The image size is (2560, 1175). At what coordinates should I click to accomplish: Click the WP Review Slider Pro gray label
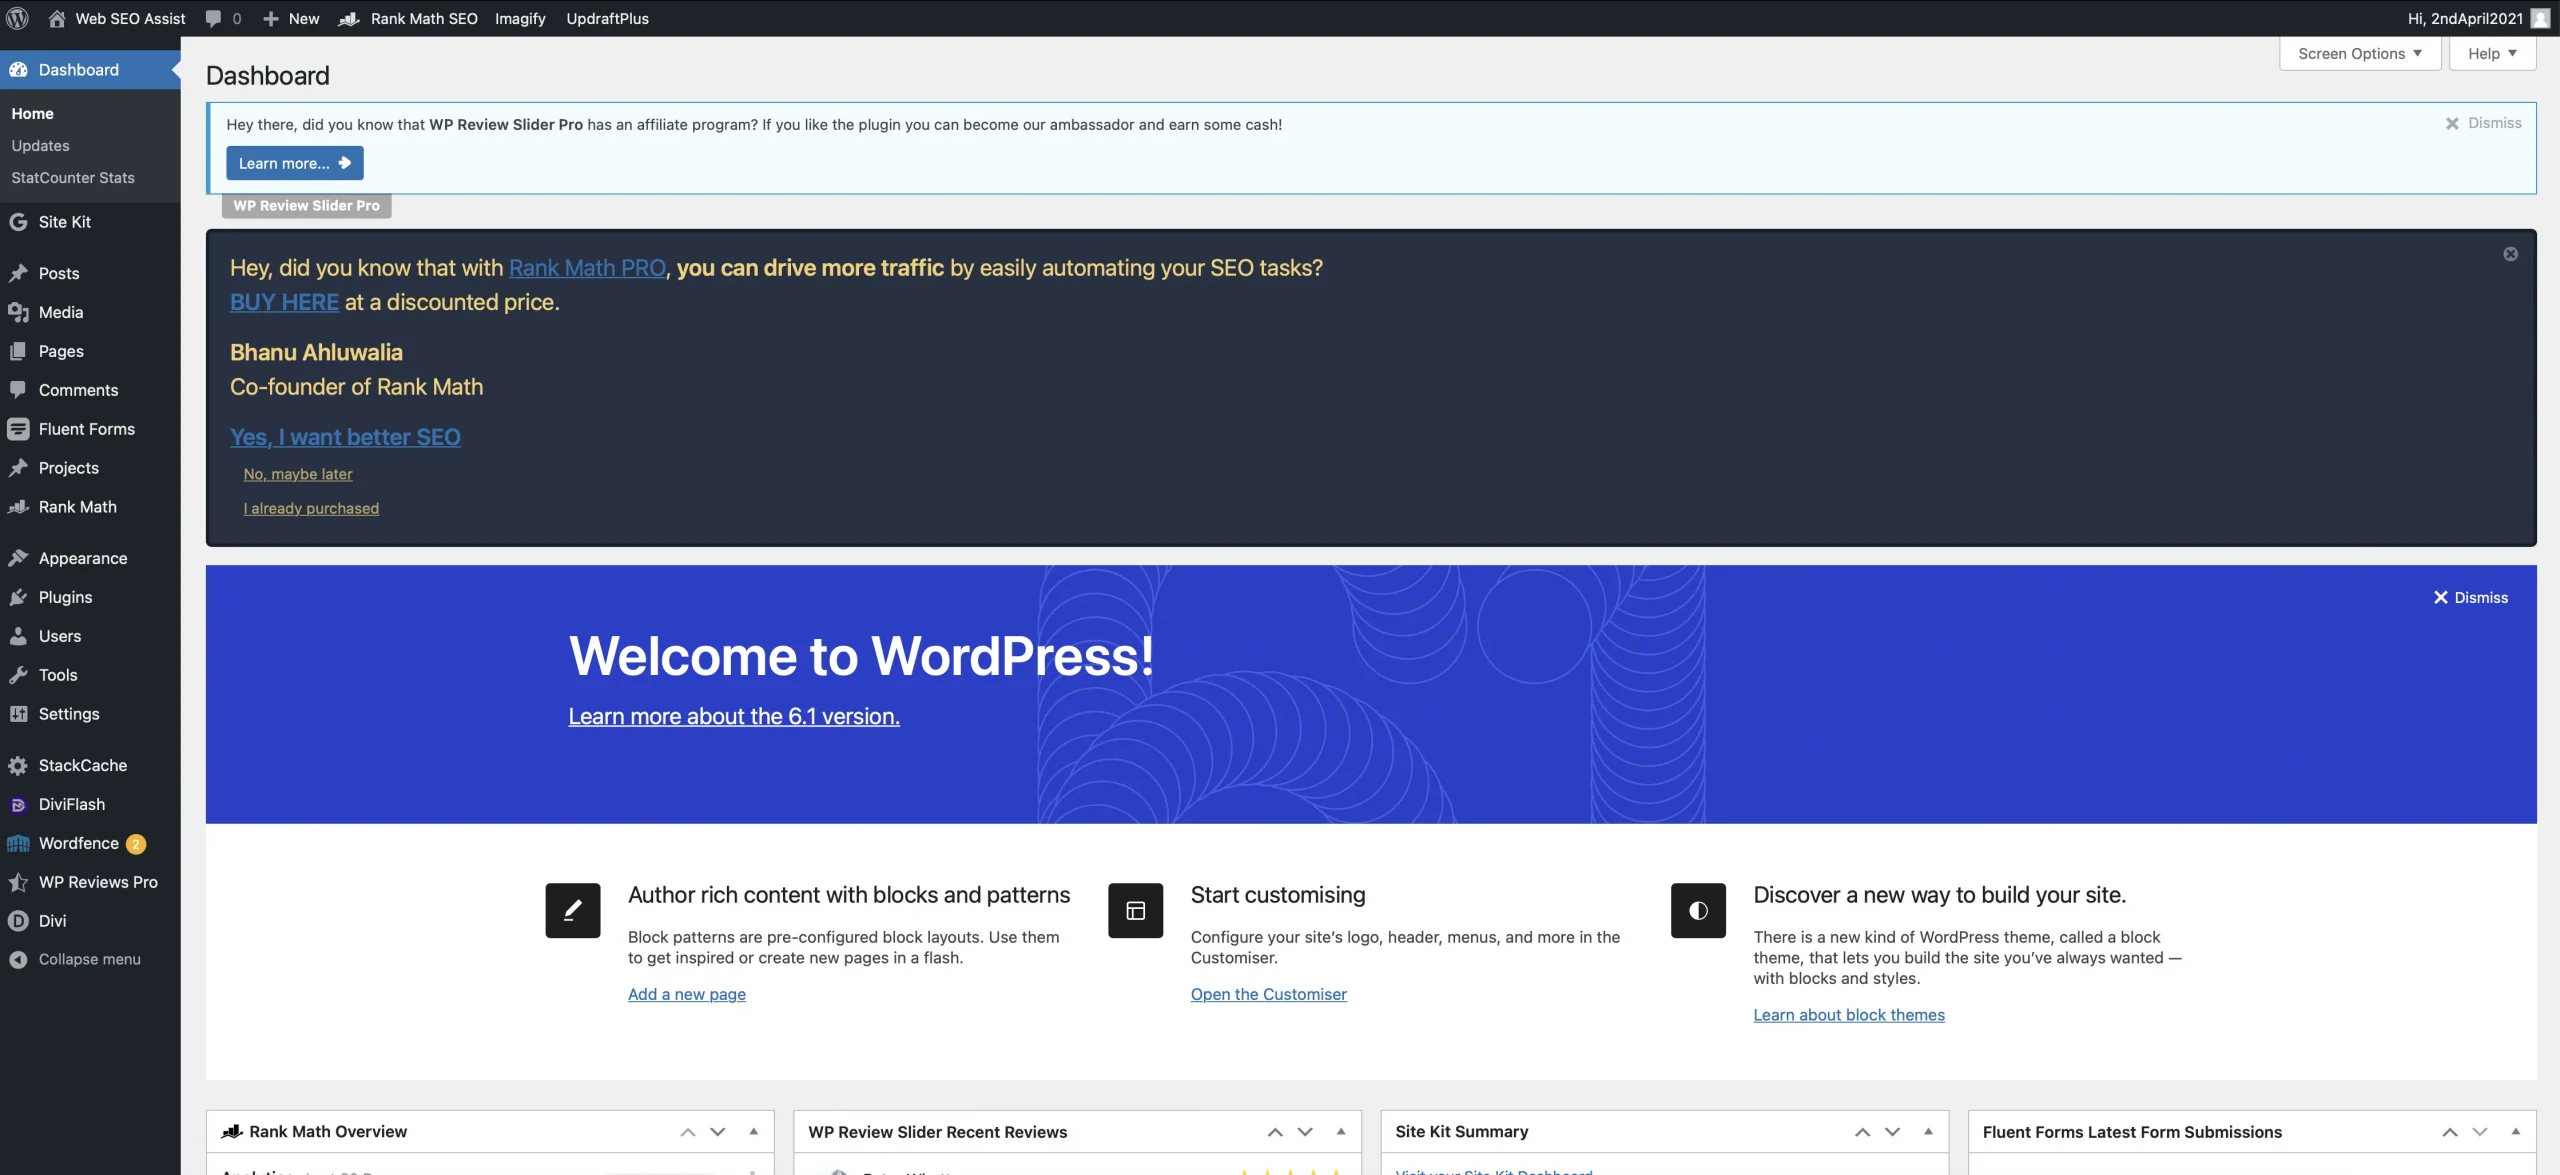coord(306,206)
